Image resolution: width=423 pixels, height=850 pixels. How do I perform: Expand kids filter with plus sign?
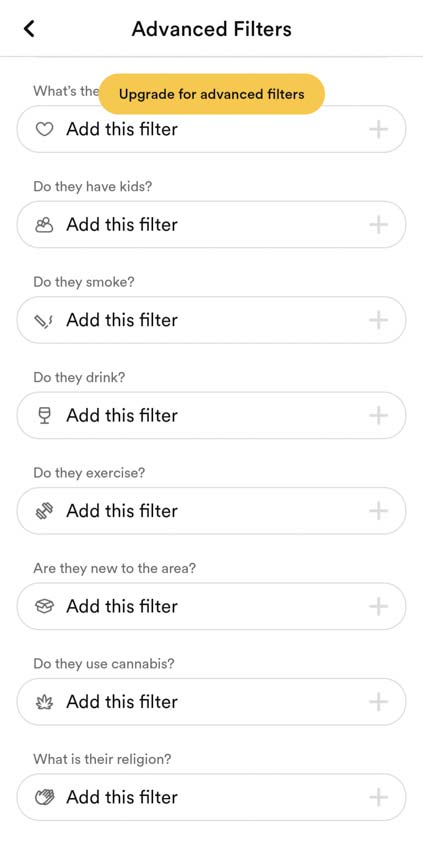pos(378,225)
